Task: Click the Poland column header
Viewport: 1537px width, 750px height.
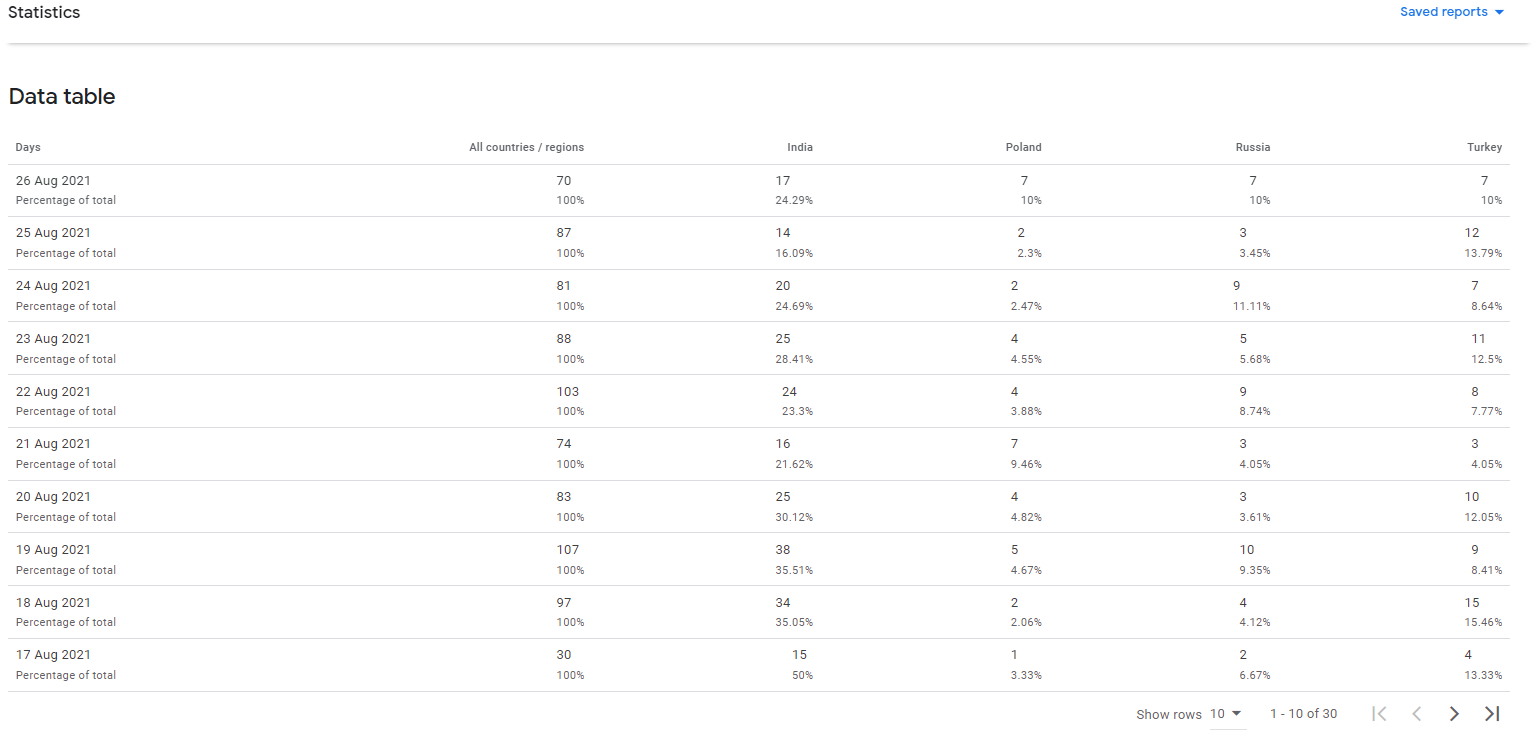Action: pos(1023,147)
